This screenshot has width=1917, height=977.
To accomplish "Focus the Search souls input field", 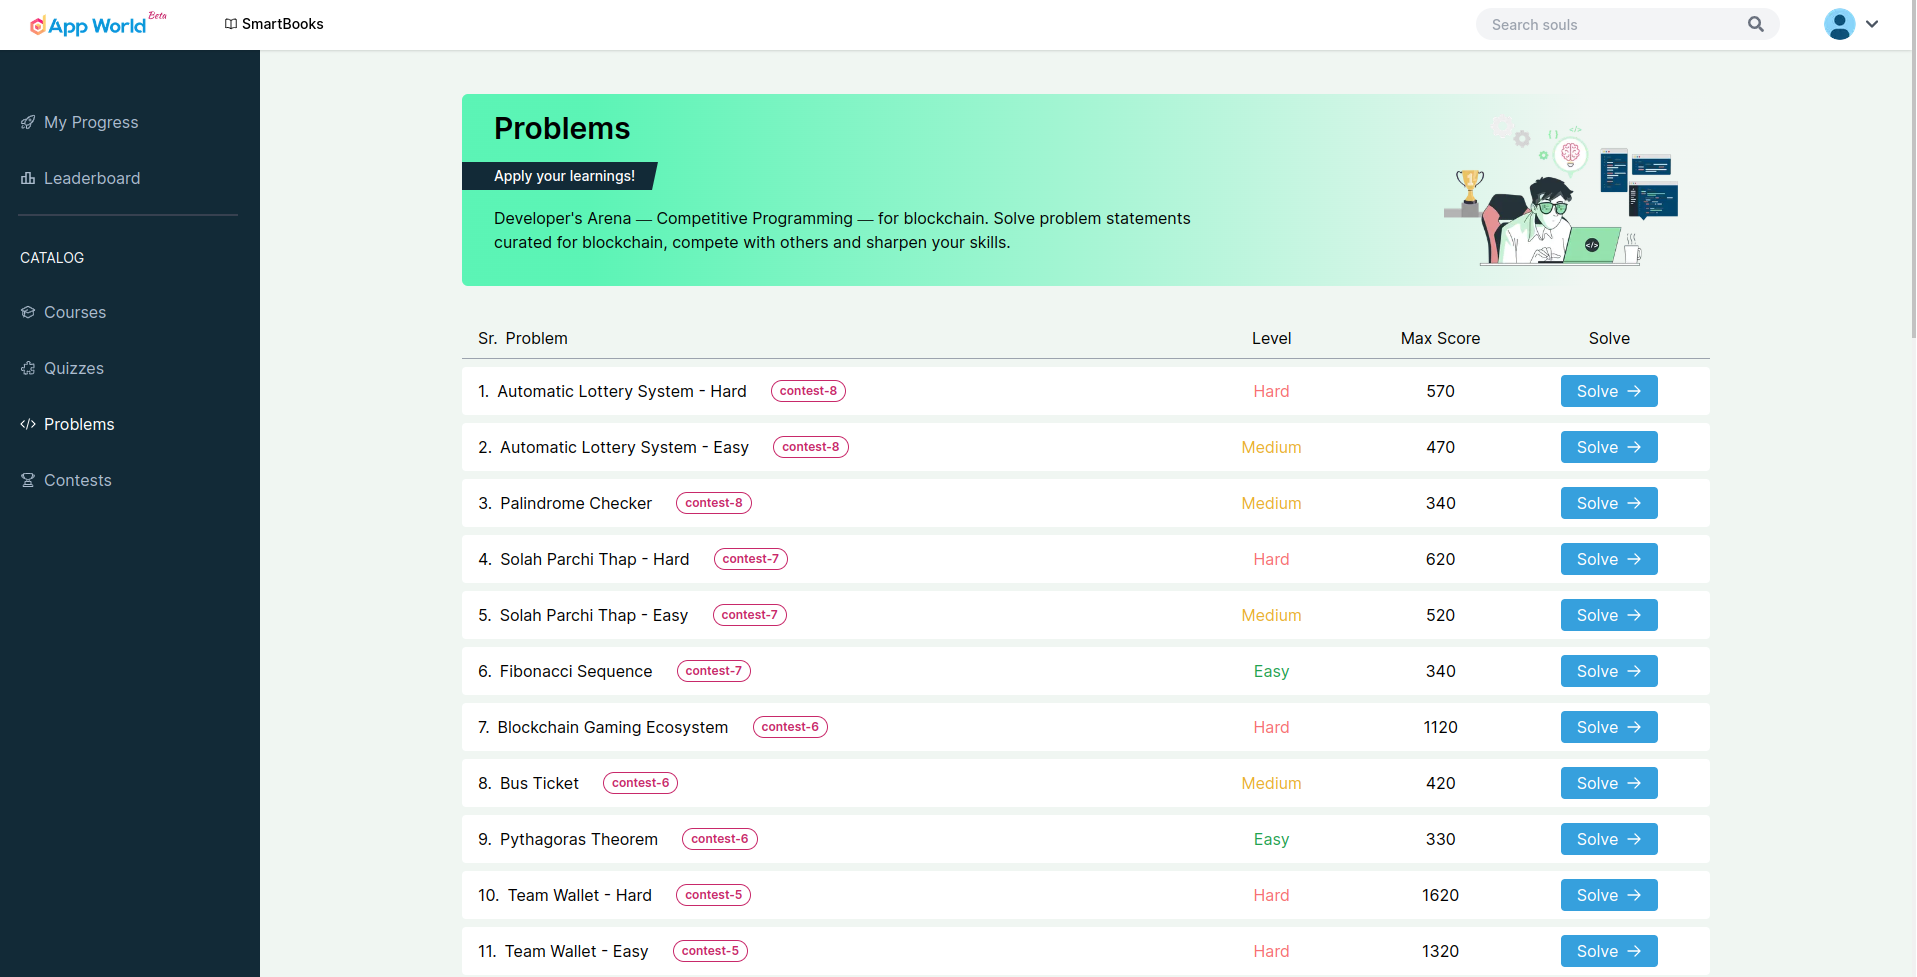I will click(1612, 25).
